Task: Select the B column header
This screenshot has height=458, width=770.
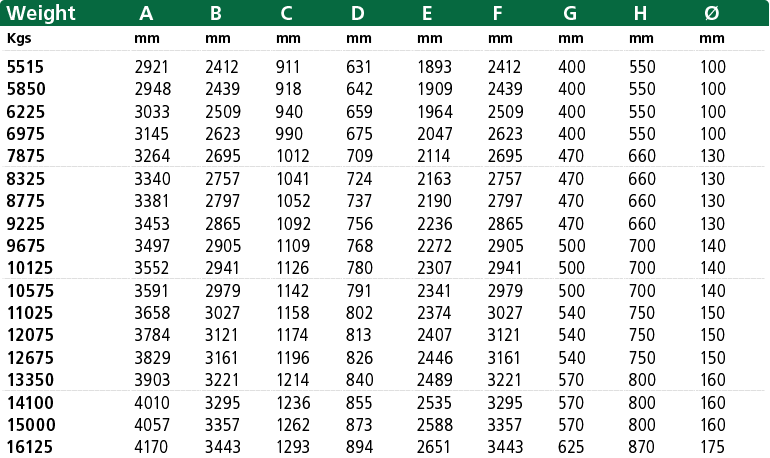Action: coord(216,13)
